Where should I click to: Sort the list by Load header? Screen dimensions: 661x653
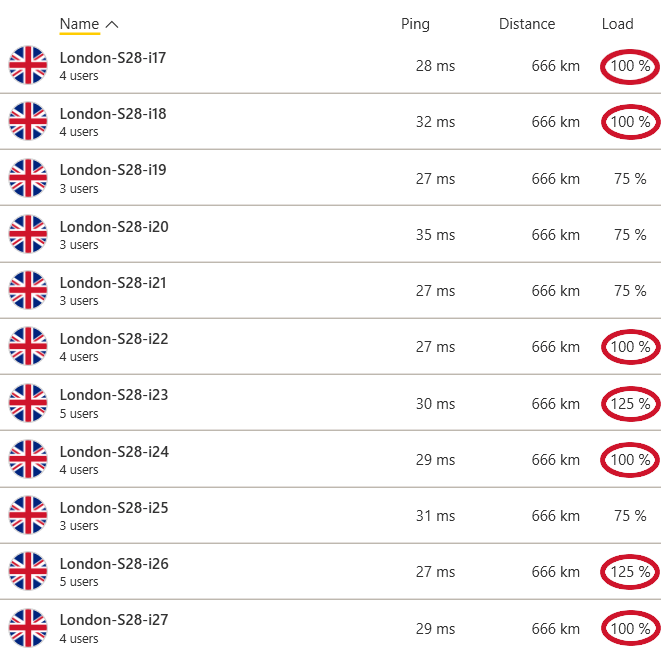click(618, 24)
